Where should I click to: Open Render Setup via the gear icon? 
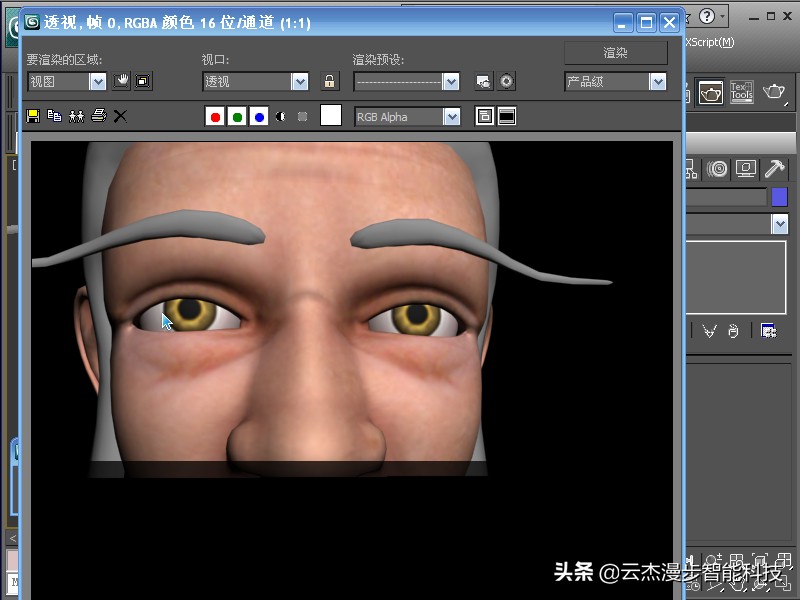(507, 82)
